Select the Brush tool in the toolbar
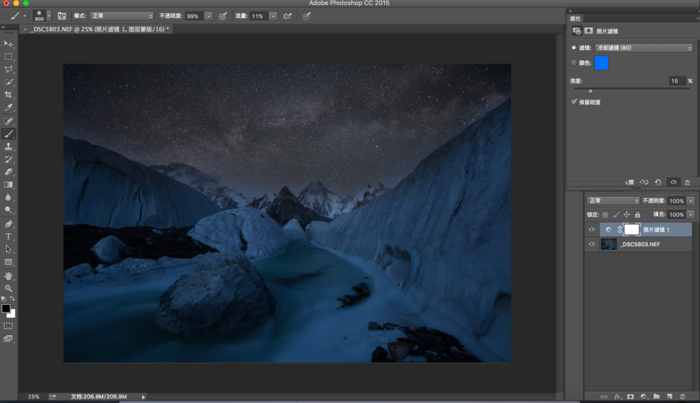Screen dimensions: 700x403 tap(9, 133)
